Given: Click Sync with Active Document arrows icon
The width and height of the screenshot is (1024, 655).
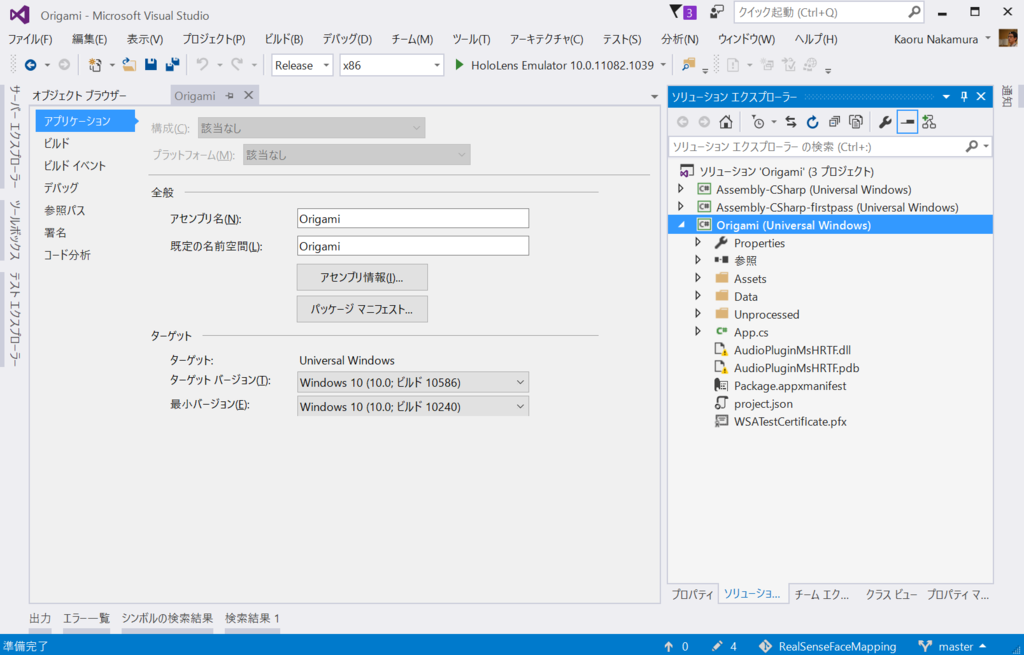Looking at the screenshot, I should [x=791, y=122].
